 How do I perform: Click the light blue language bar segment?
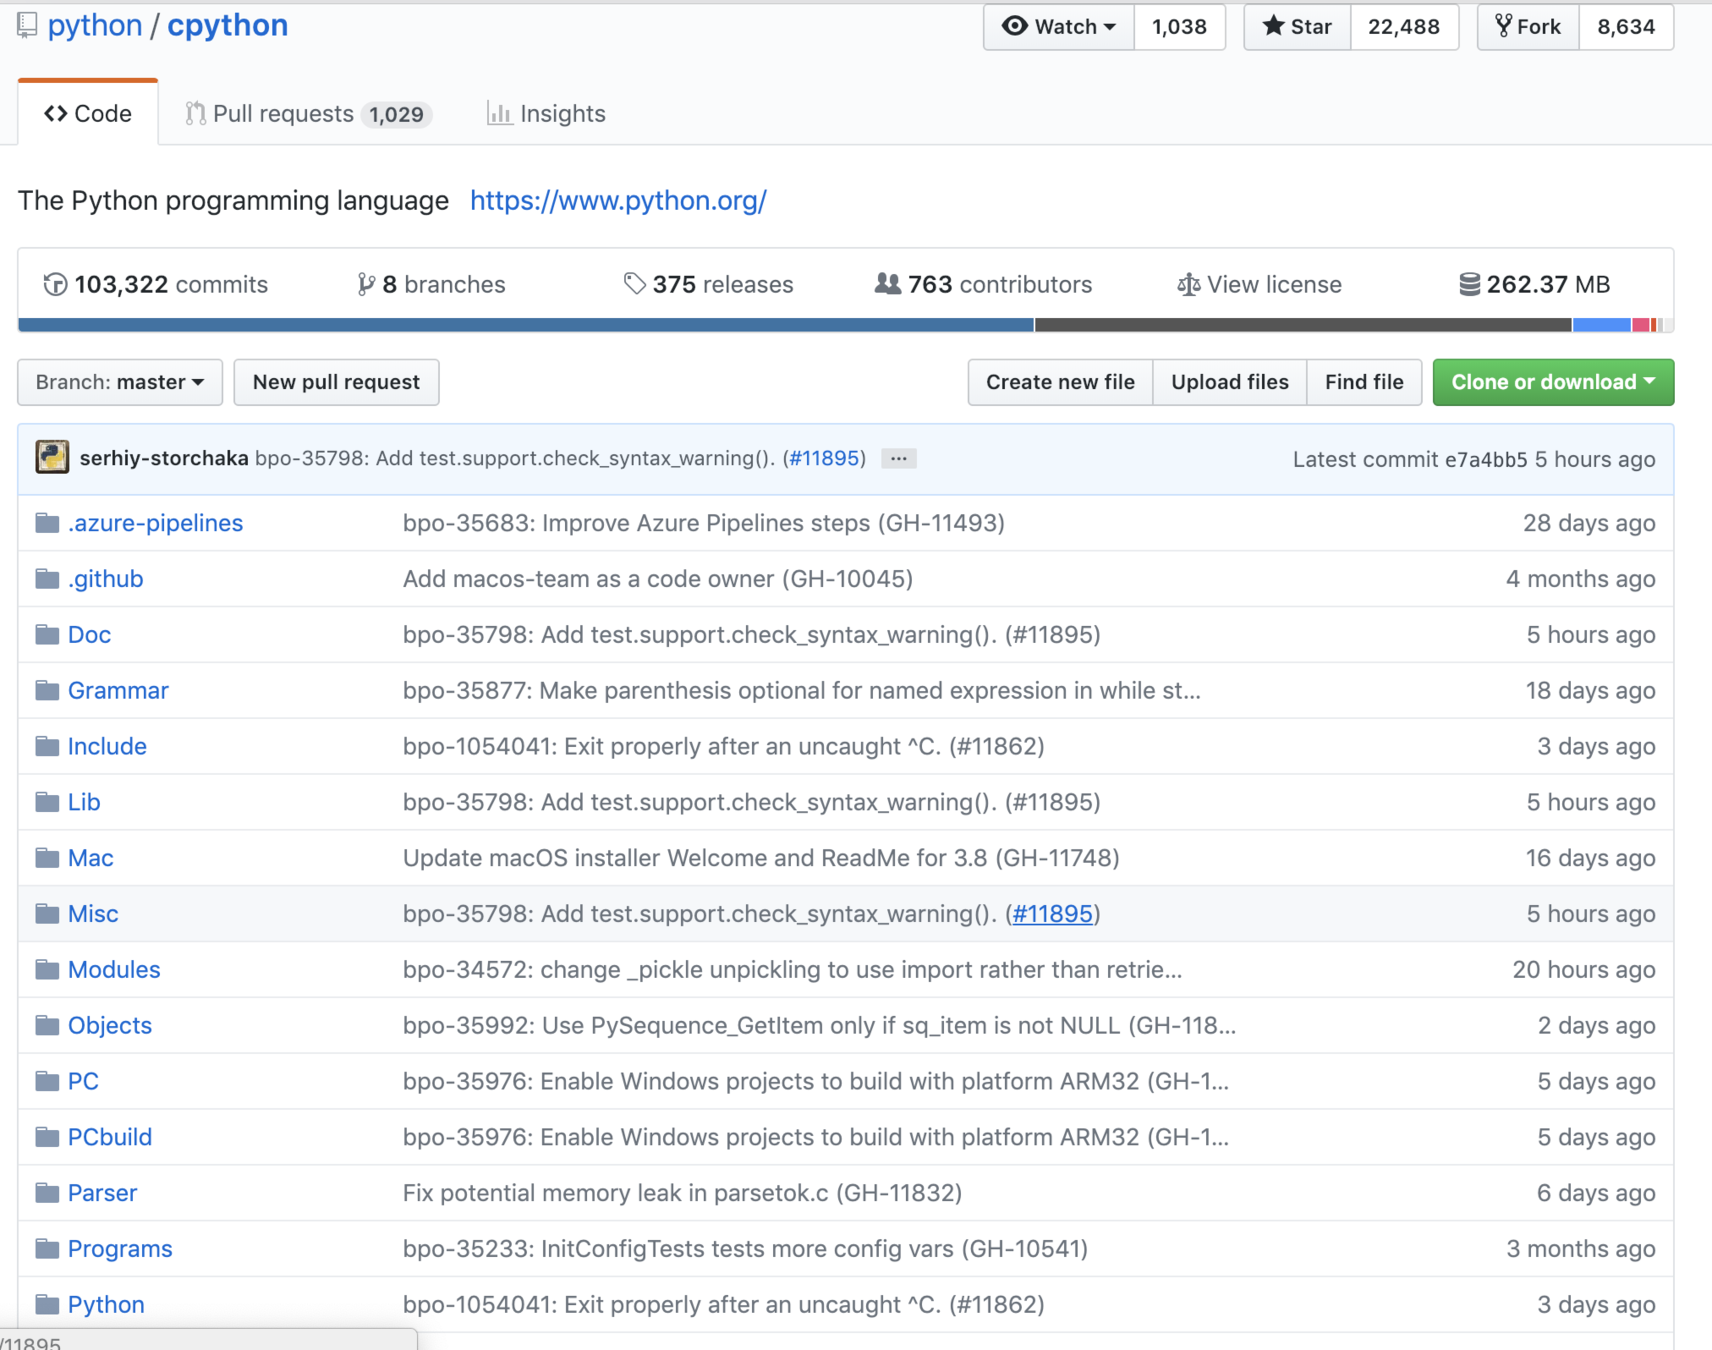coord(1602,325)
